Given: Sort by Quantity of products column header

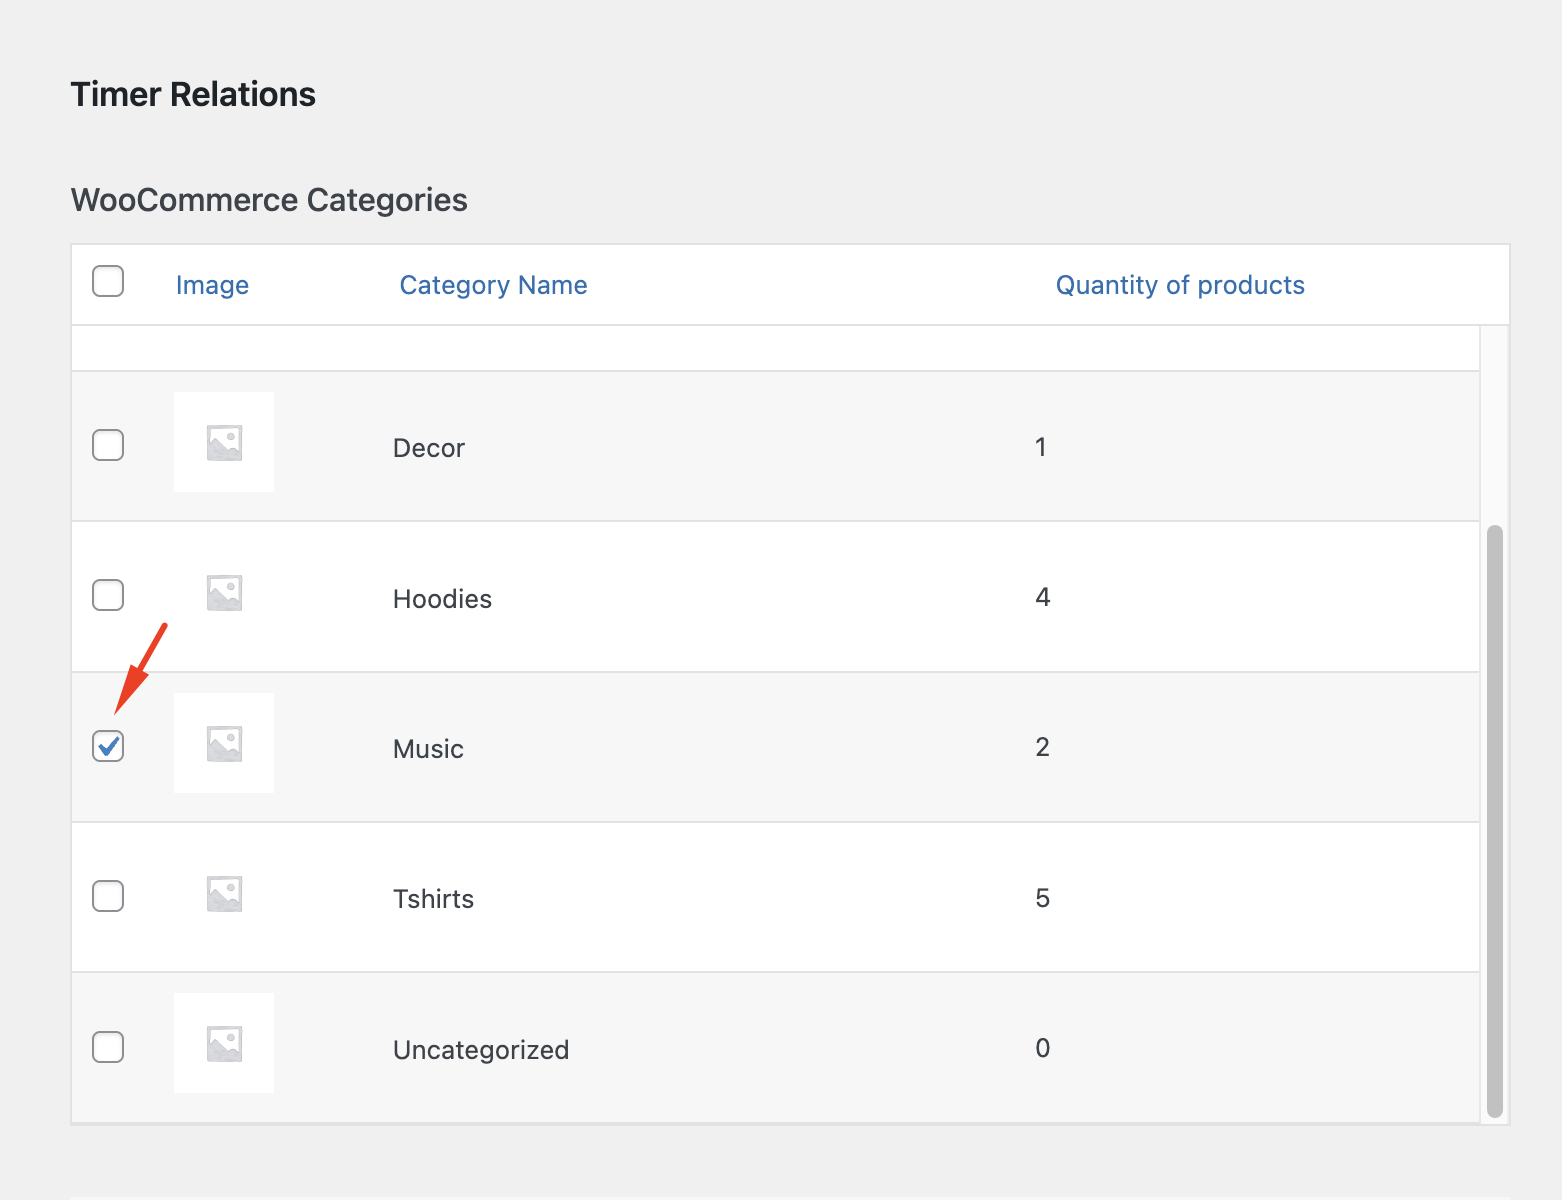Looking at the screenshot, I should [1180, 285].
